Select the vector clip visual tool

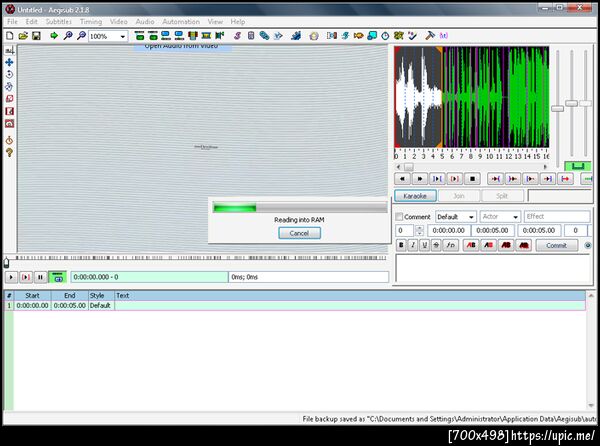[x=9, y=123]
